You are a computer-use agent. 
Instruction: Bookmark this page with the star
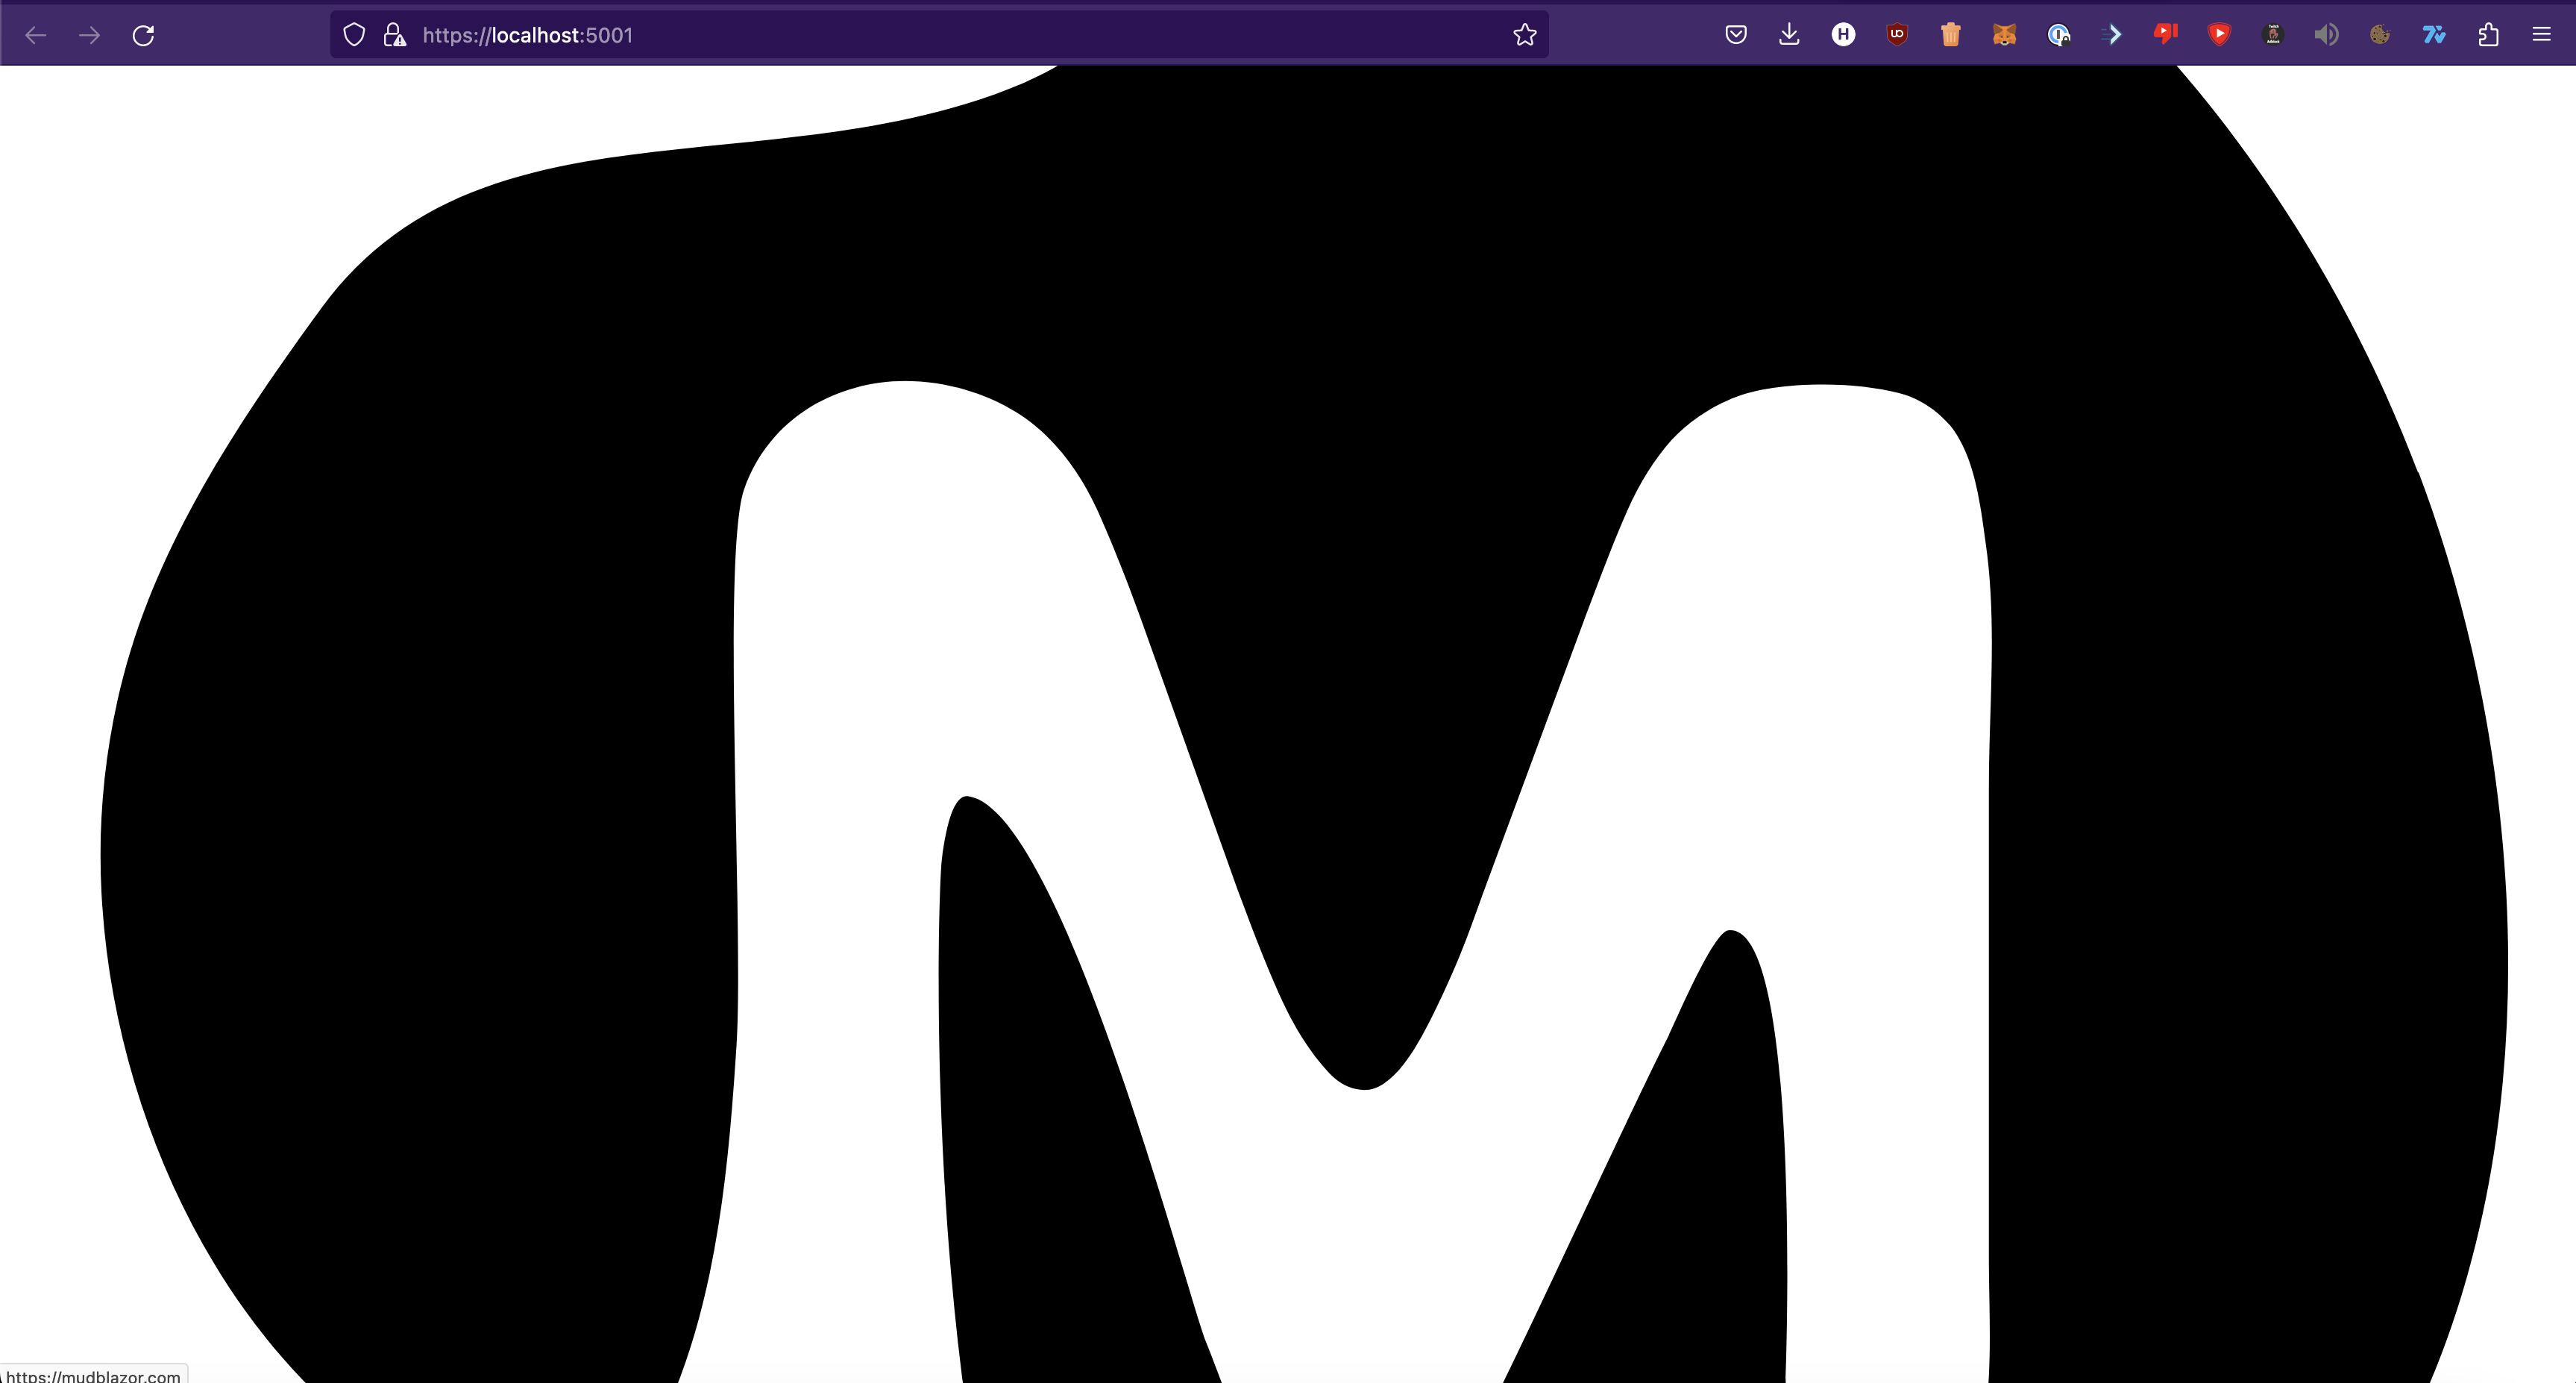coord(1525,35)
